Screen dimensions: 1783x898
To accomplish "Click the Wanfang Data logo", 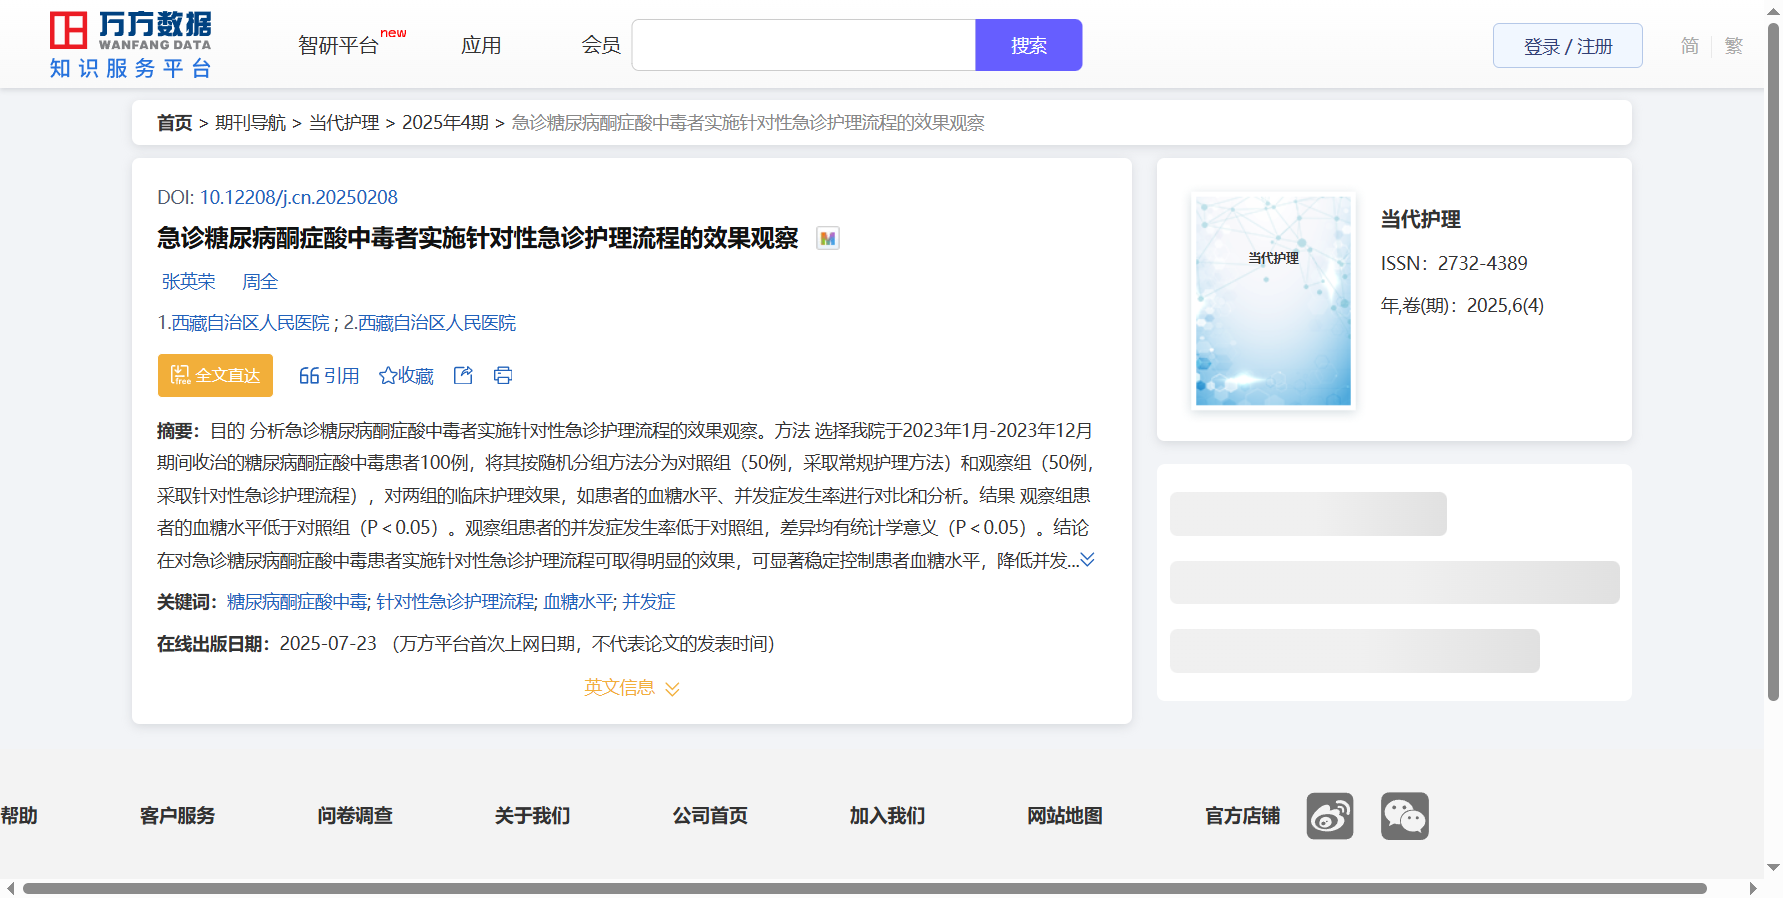I will [x=130, y=44].
